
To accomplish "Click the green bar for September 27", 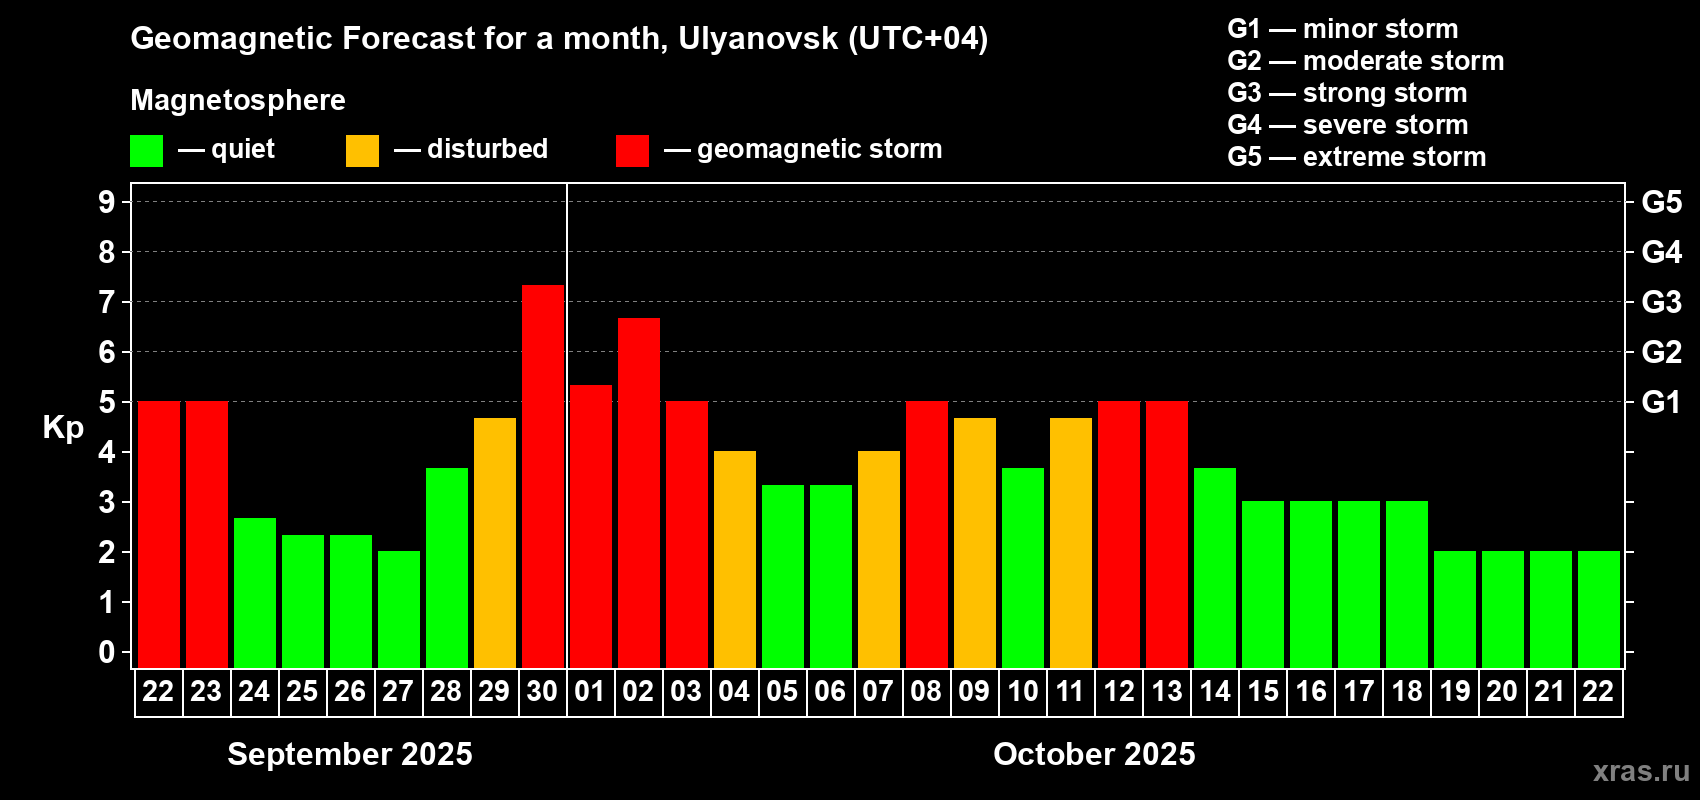I will (399, 609).
